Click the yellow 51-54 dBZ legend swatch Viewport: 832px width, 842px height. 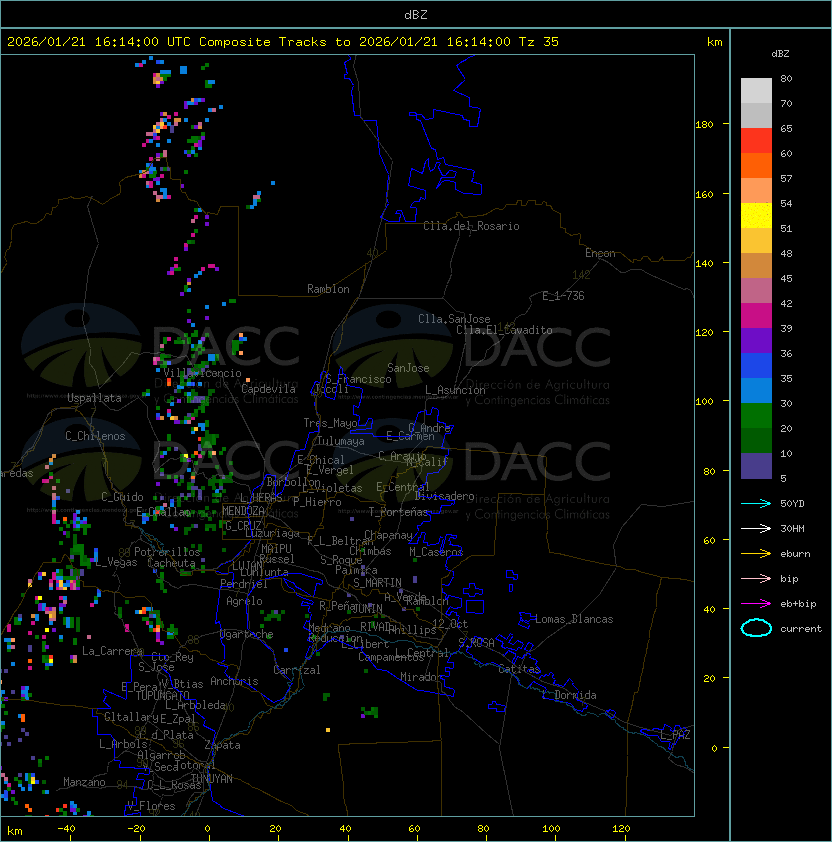(x=756, y=216)
